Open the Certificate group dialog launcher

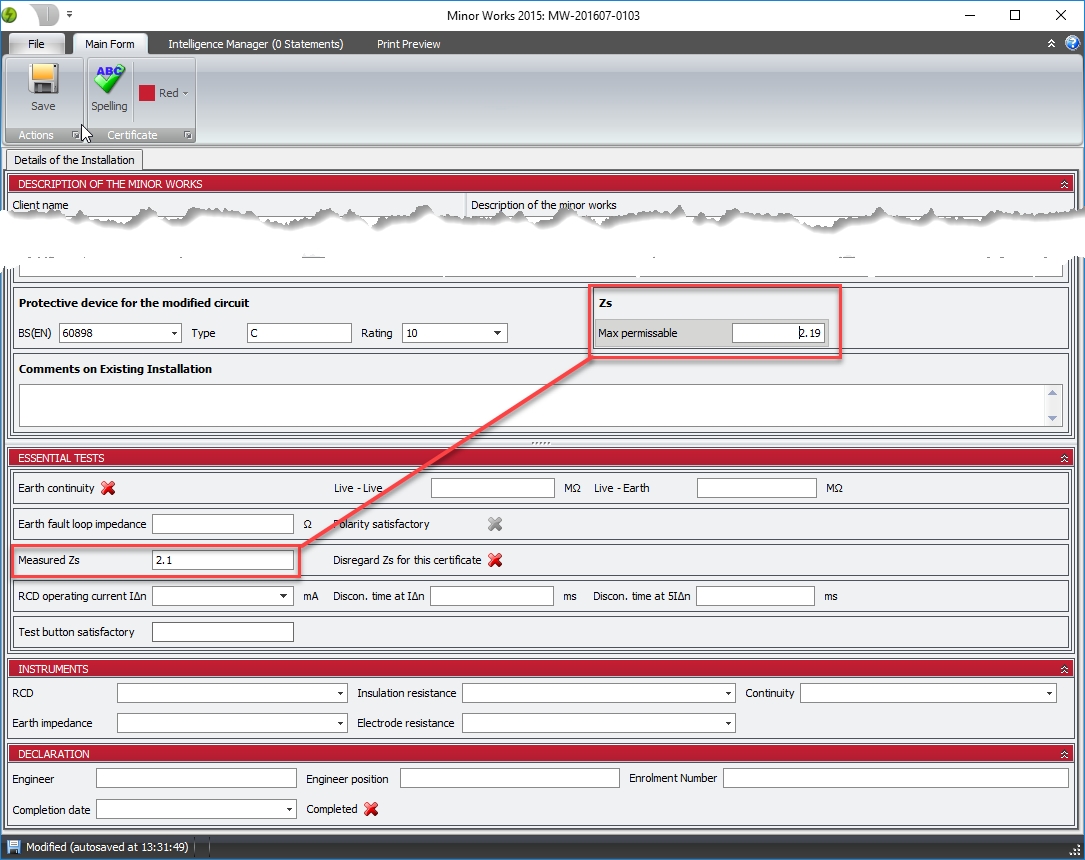pos(187,135)
